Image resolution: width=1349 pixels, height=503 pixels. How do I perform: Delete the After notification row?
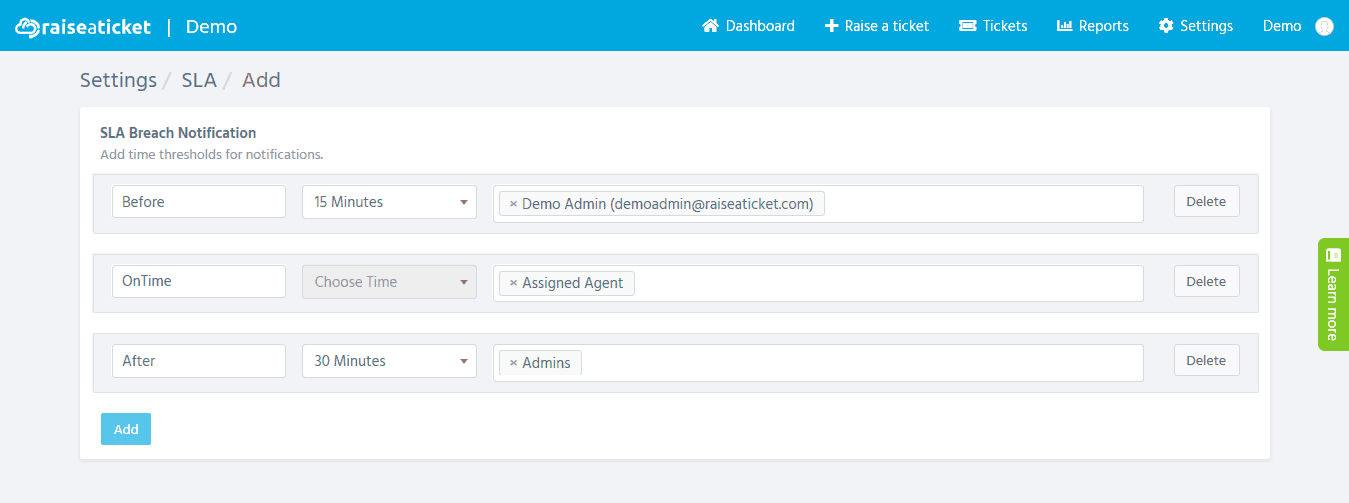[1206, 360]
